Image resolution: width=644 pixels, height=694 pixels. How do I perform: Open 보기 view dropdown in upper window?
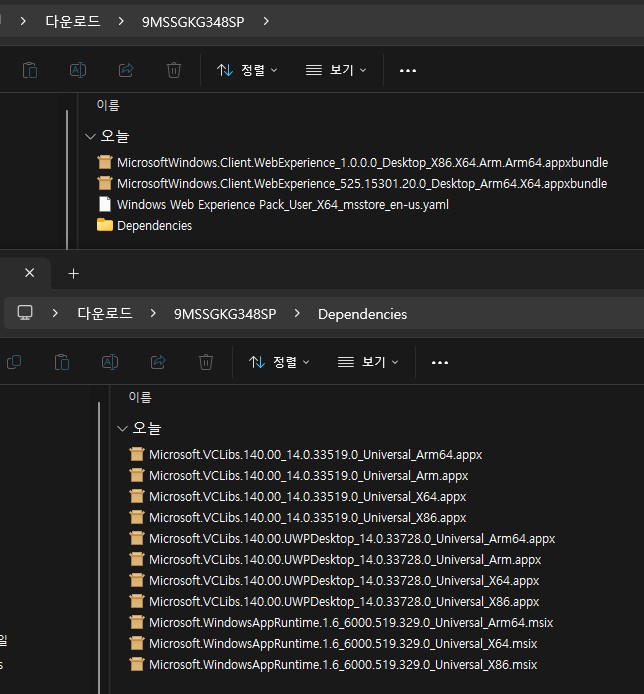[336, 70]
